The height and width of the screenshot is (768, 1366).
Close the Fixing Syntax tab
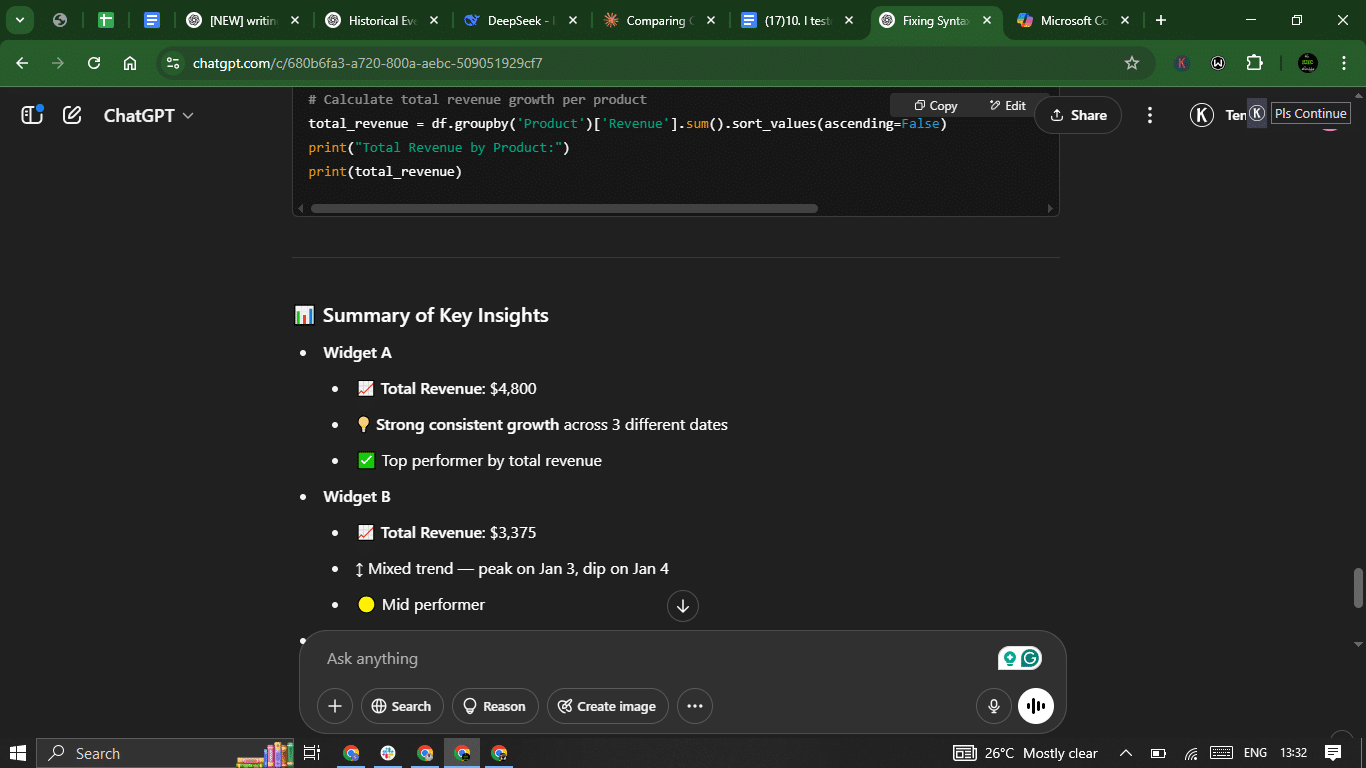[988, 20]
